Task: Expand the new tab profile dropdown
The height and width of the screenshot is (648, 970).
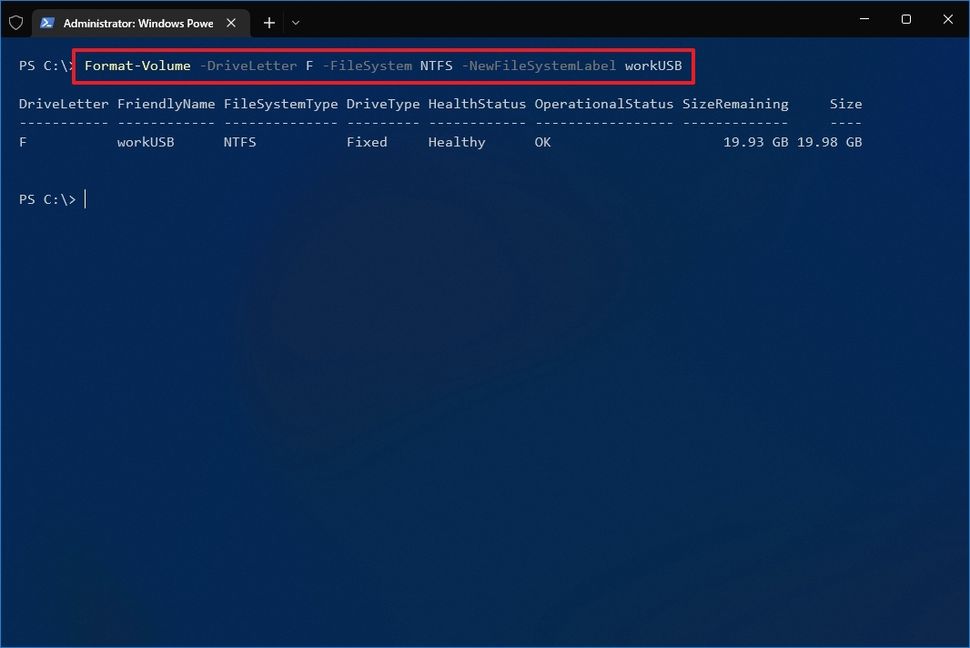Action: pos(296,23)
